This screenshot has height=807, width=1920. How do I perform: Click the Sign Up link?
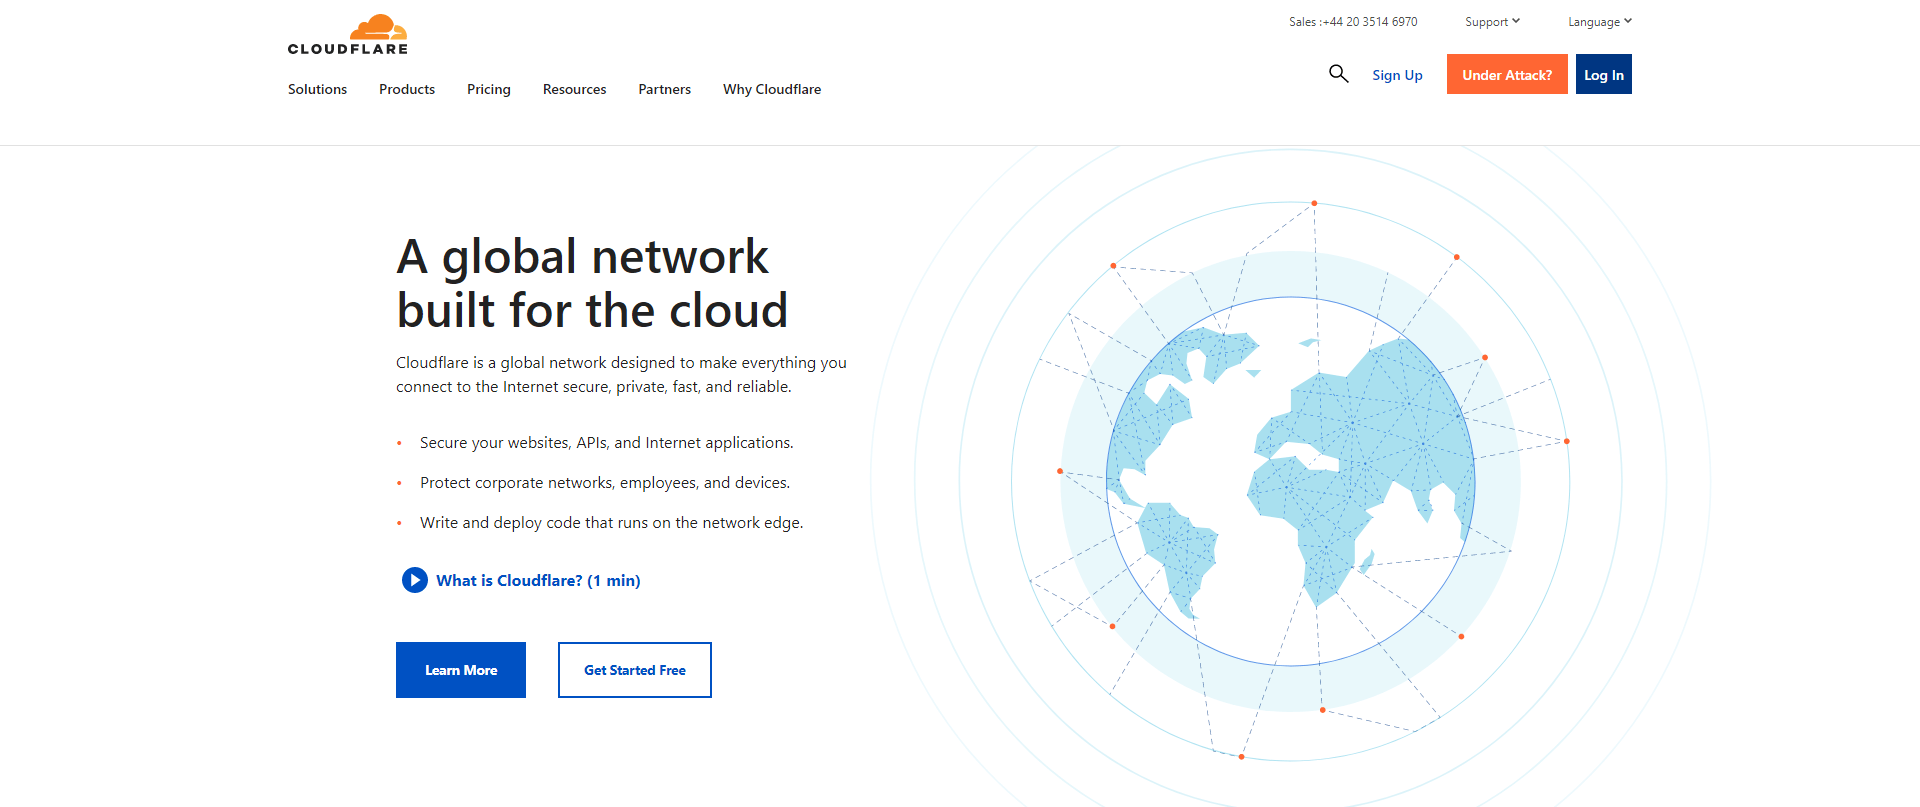(1397, 75)
